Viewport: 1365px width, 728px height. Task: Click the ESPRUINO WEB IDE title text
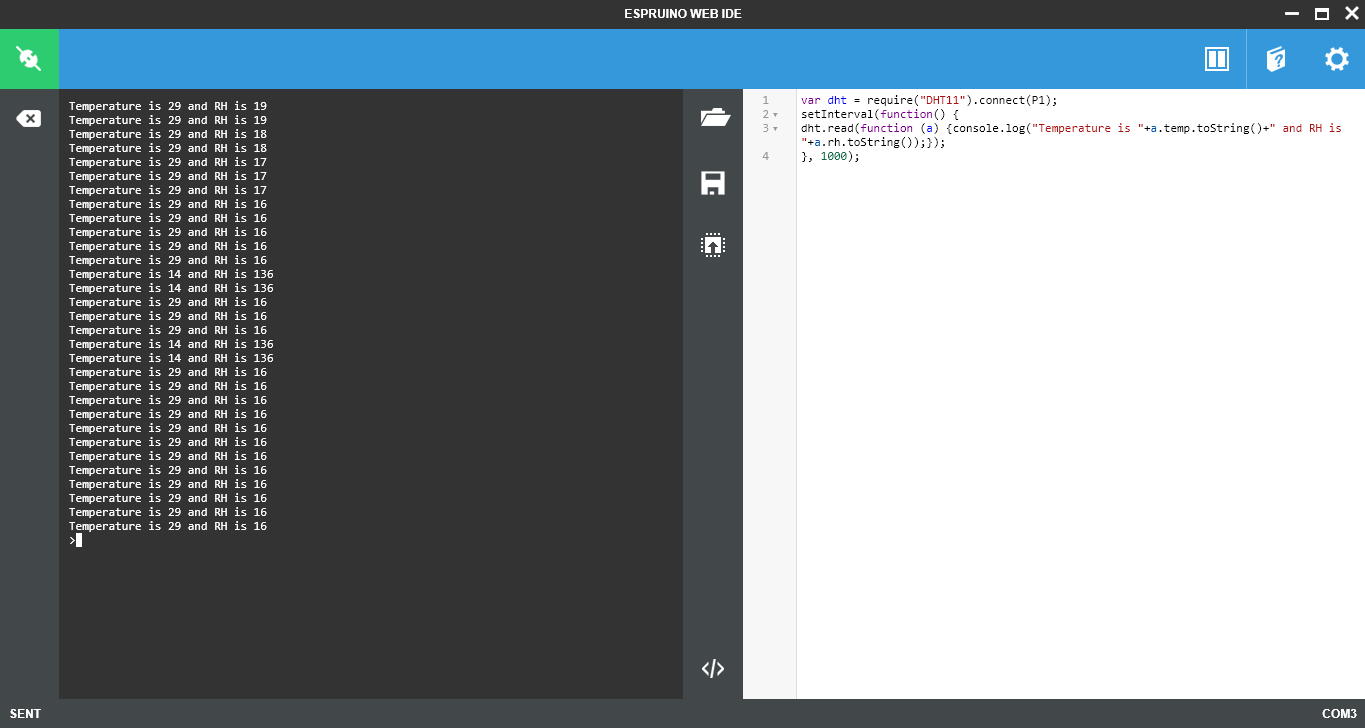[x=683, y=14]
